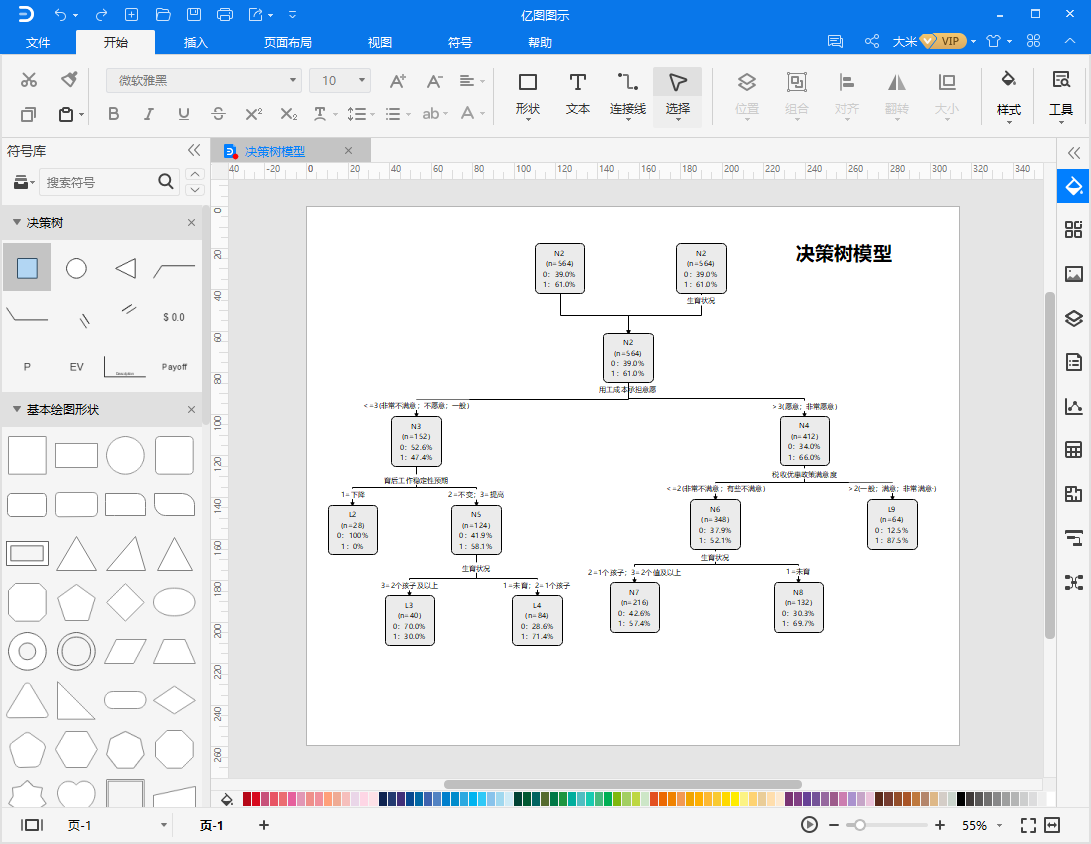Toggle bold formatting
Viewport: 1091px width, 844px height.
113,113
